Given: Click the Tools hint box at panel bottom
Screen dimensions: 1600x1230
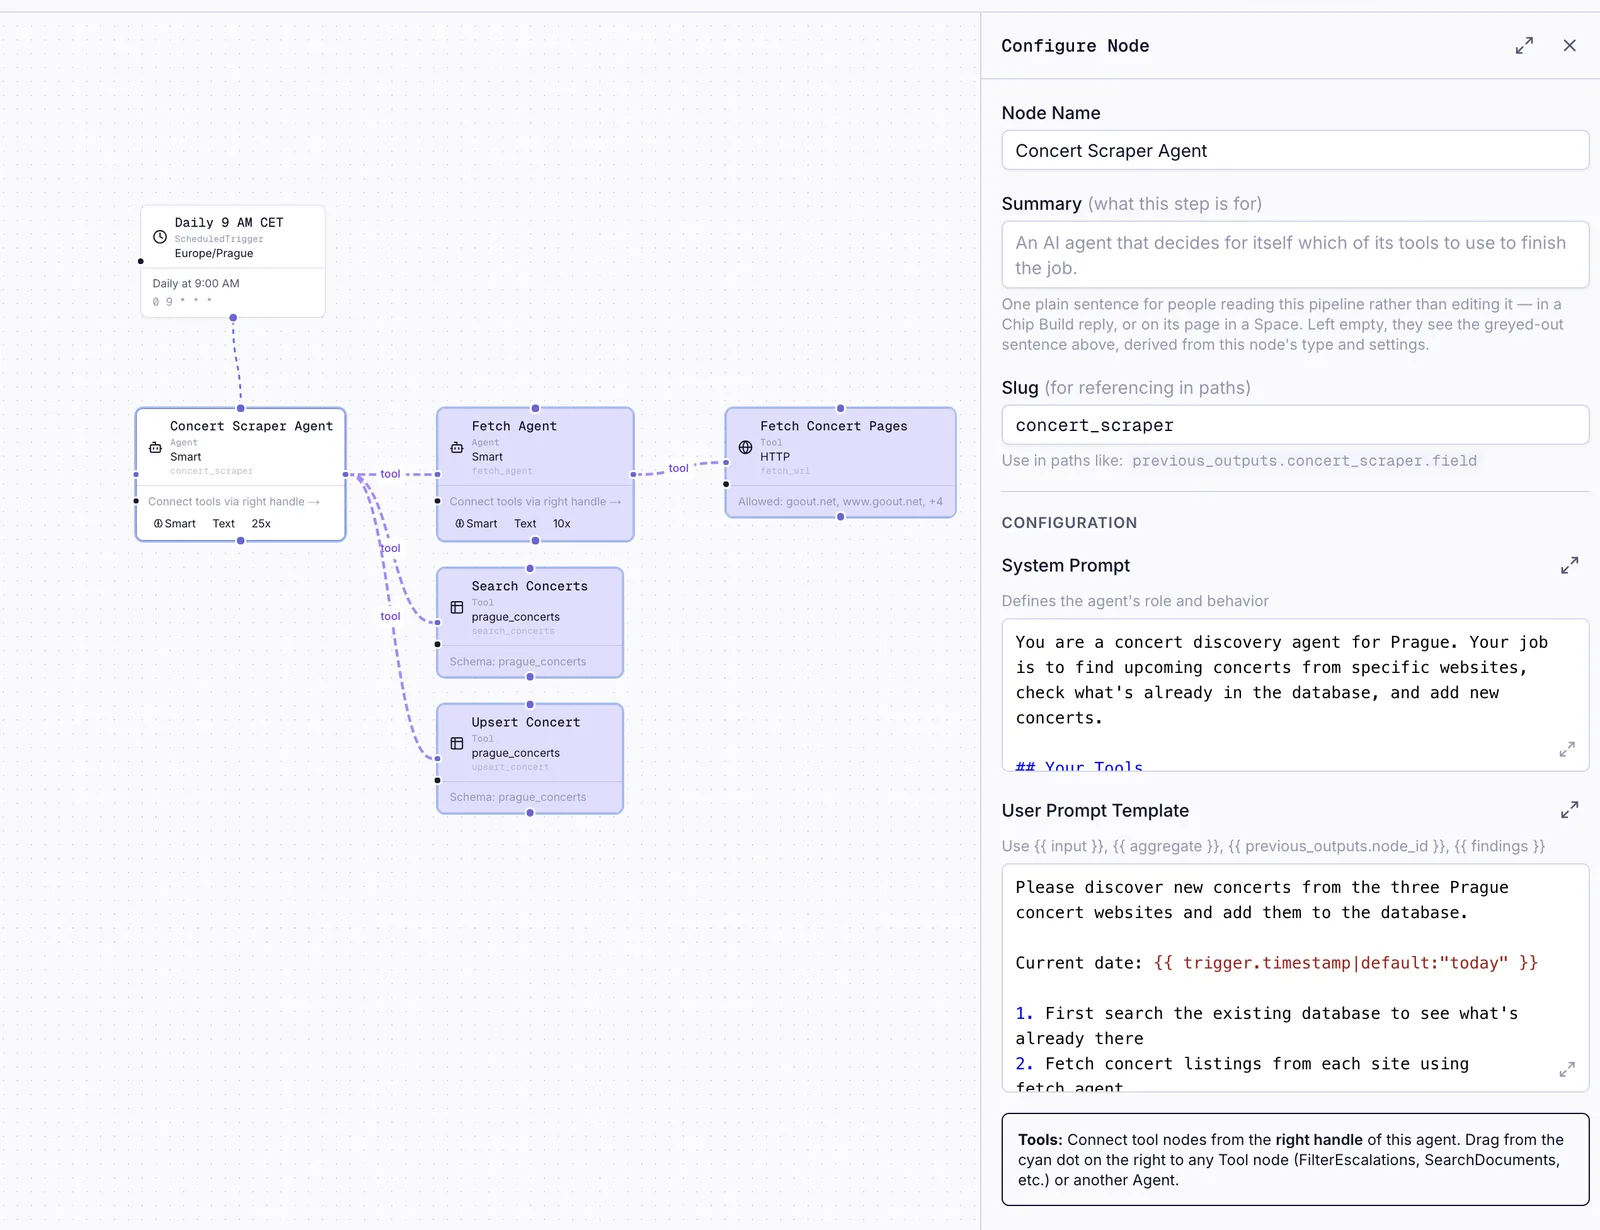Looking at the screenshot, I should 1295,1160.
